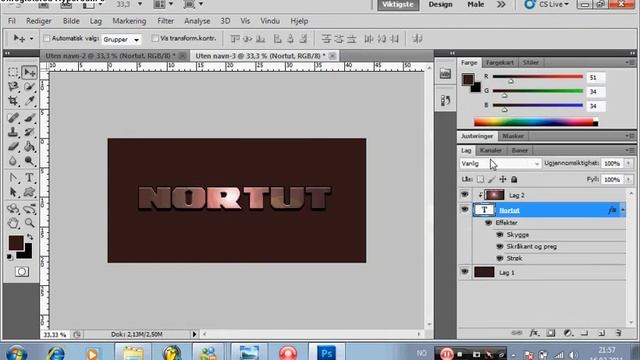
Task: Select the Zoom tool
Action: click(x=29, y=223)
